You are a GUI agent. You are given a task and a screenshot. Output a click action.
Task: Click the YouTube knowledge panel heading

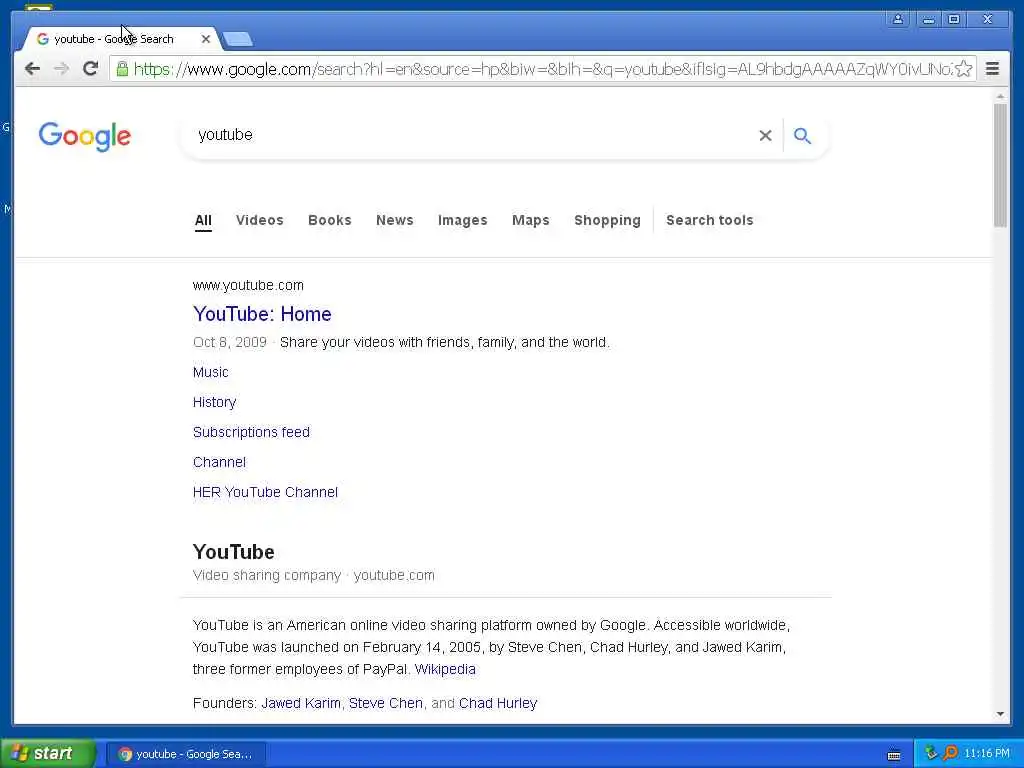233,552
